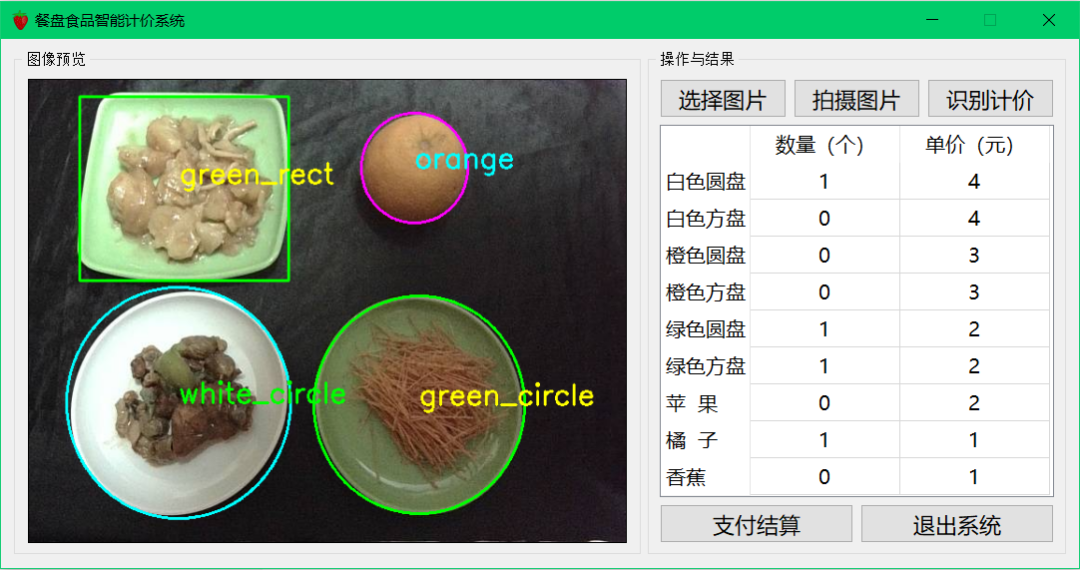Select the unit price cell for 白色方盘
Viewport: 1080px width, 570px height.
974,219
